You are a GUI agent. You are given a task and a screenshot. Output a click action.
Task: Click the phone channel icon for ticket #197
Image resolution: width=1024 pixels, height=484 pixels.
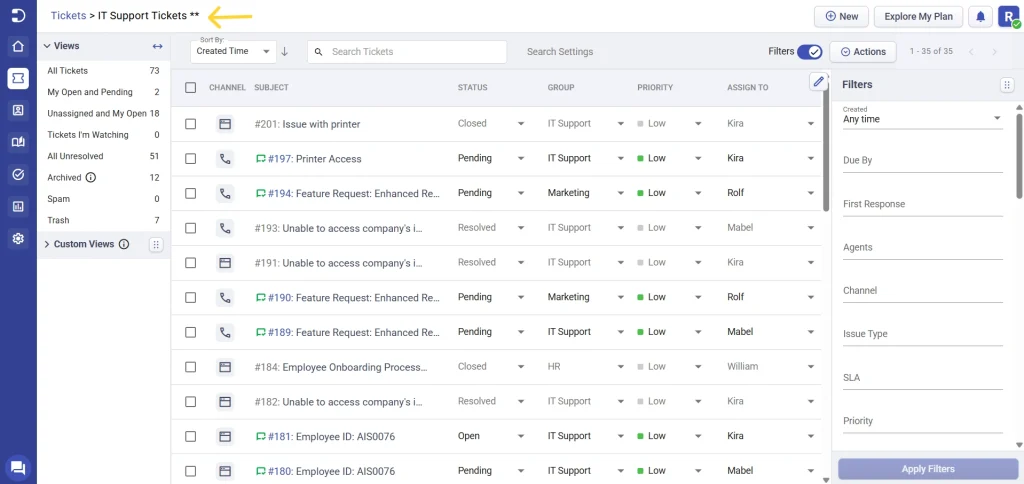(225, 159)
